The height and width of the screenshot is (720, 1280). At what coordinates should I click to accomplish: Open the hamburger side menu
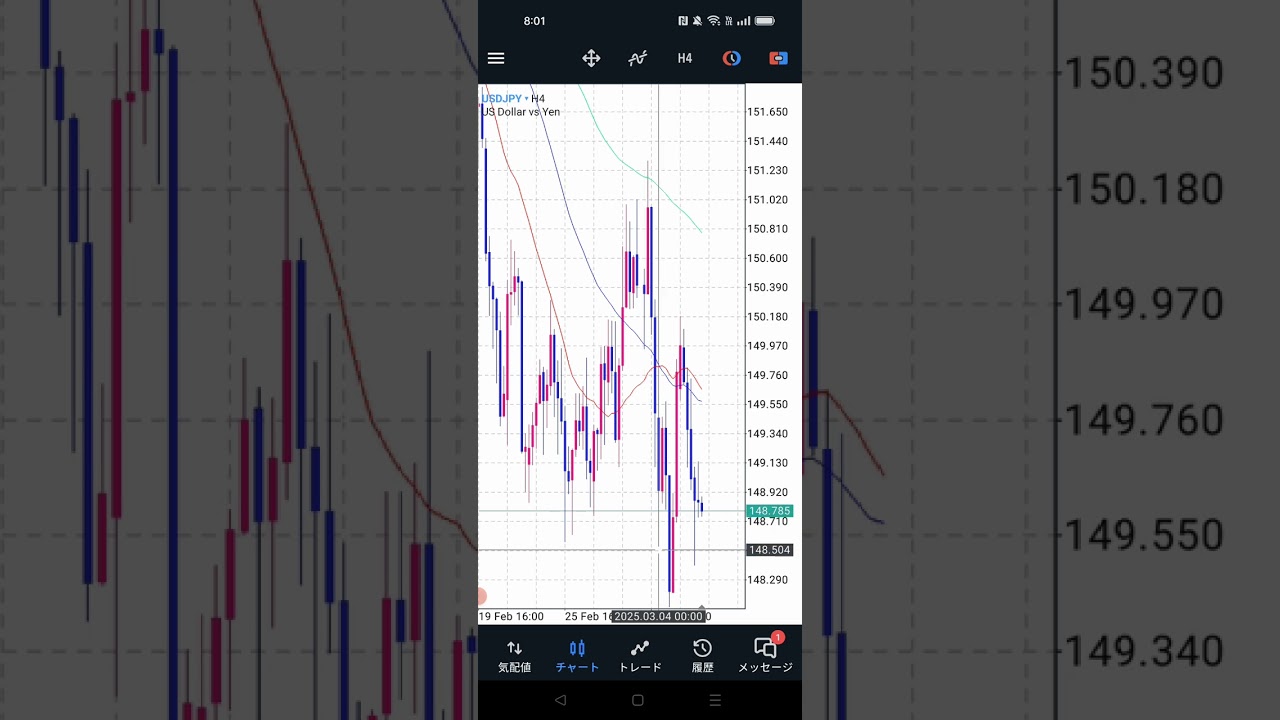[496, 58]
